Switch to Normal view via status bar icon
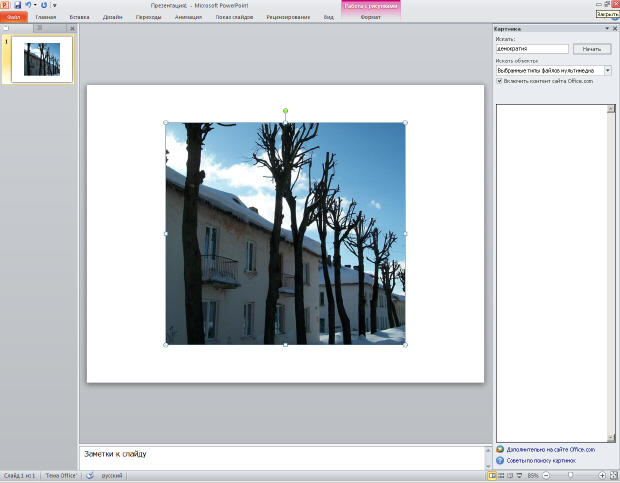 pyautogui.click(x=492, y=475)
